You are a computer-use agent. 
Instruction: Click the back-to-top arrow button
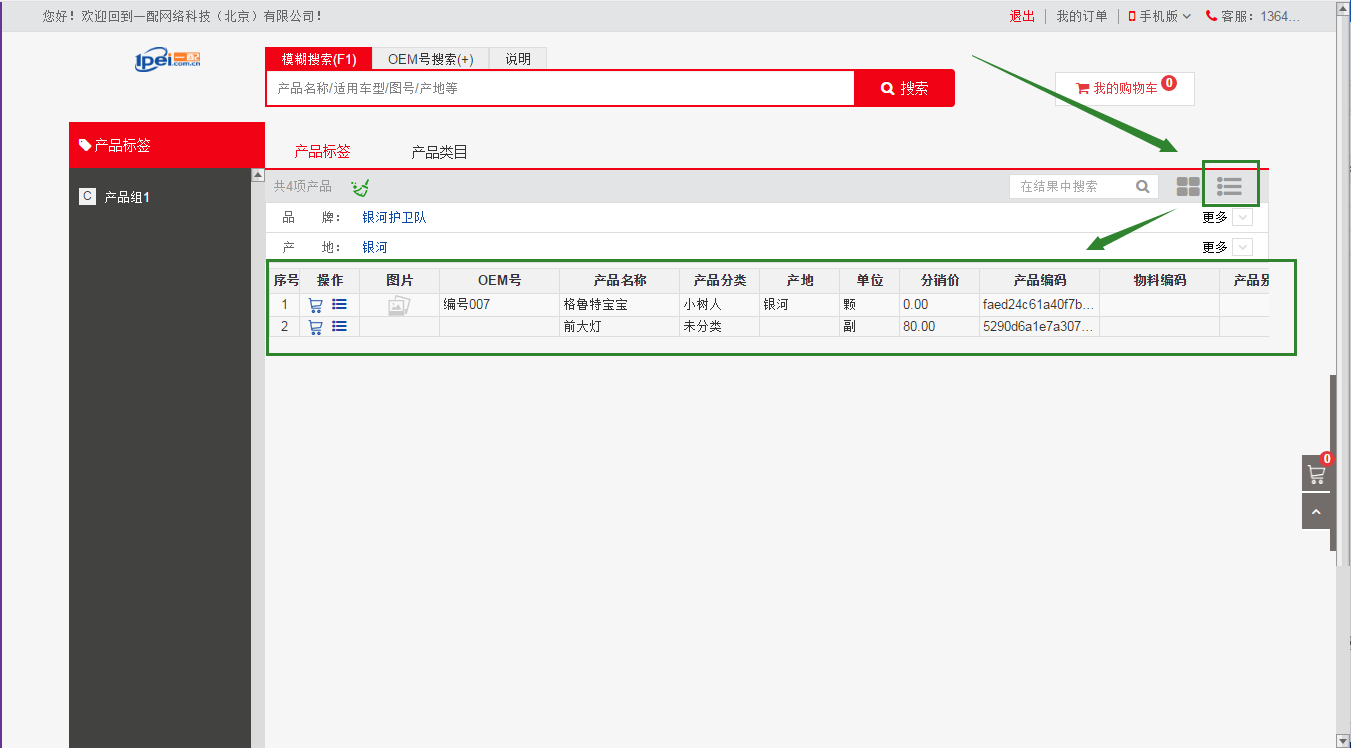click(x=1316, y=511)
